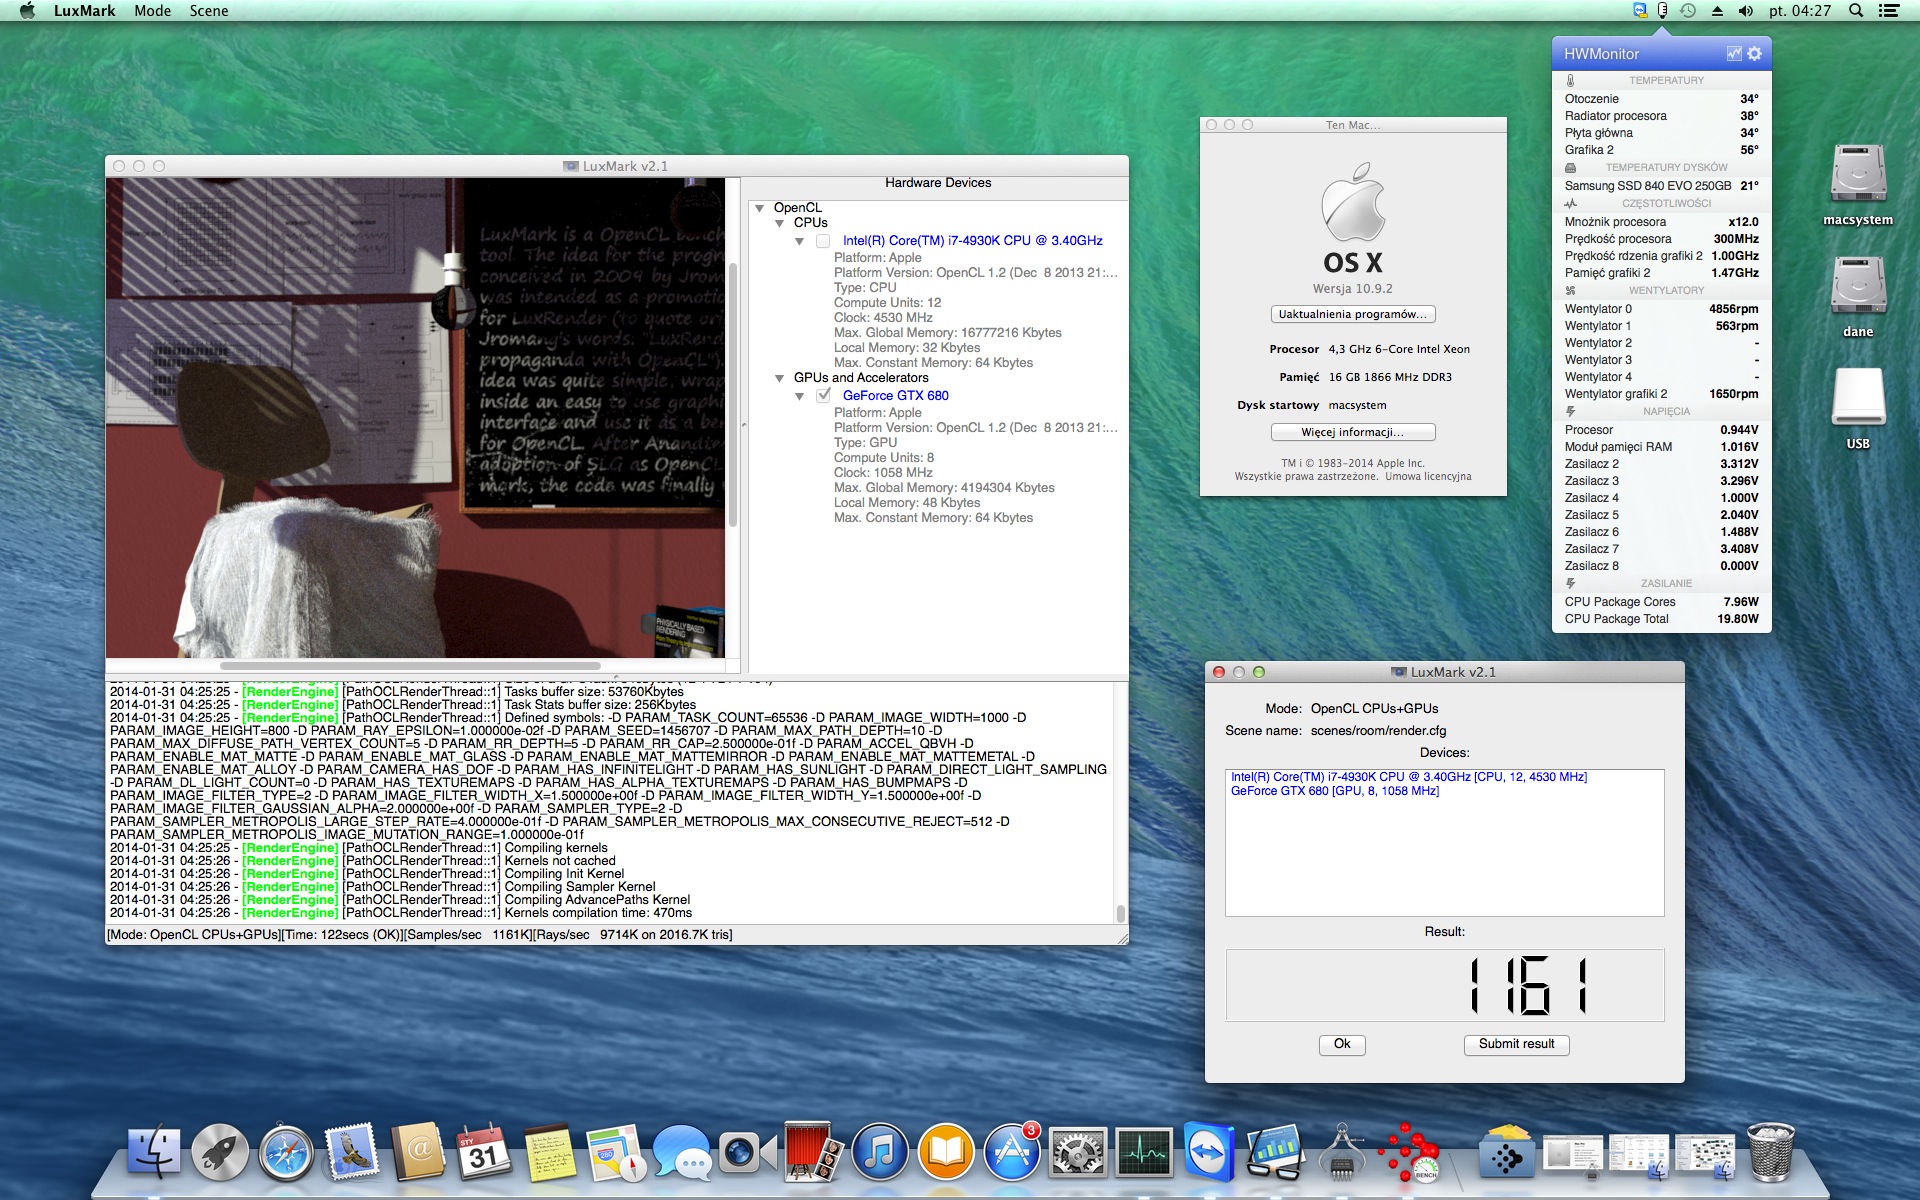The width and height of the screenshot is (1920, 1200).
Task: Select Intel Core i7-4930K in Devices list
Action: click(x=1409, y=777)
